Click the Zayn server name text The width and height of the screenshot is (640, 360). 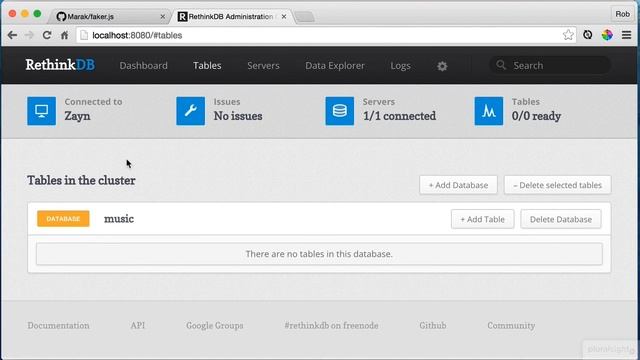(78, 116)
